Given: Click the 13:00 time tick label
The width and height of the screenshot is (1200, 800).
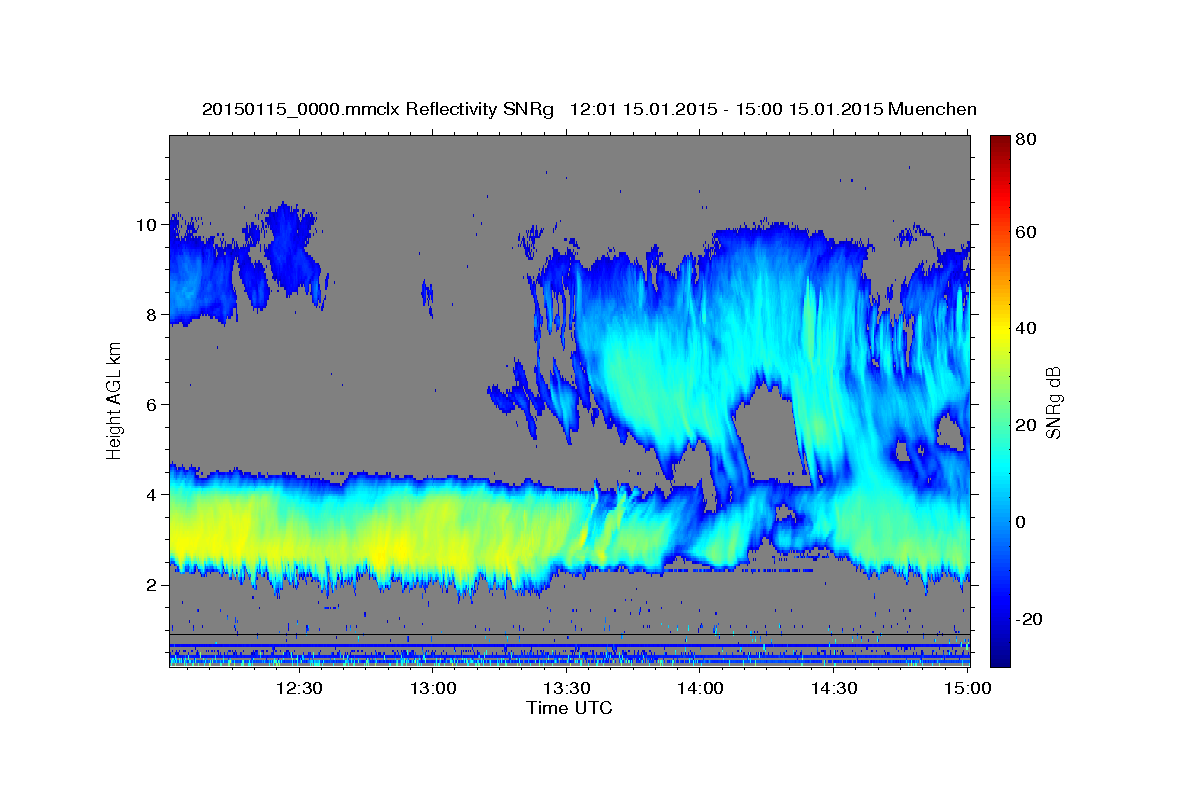Looking at the screenshot, I should (x=433, y=688).
